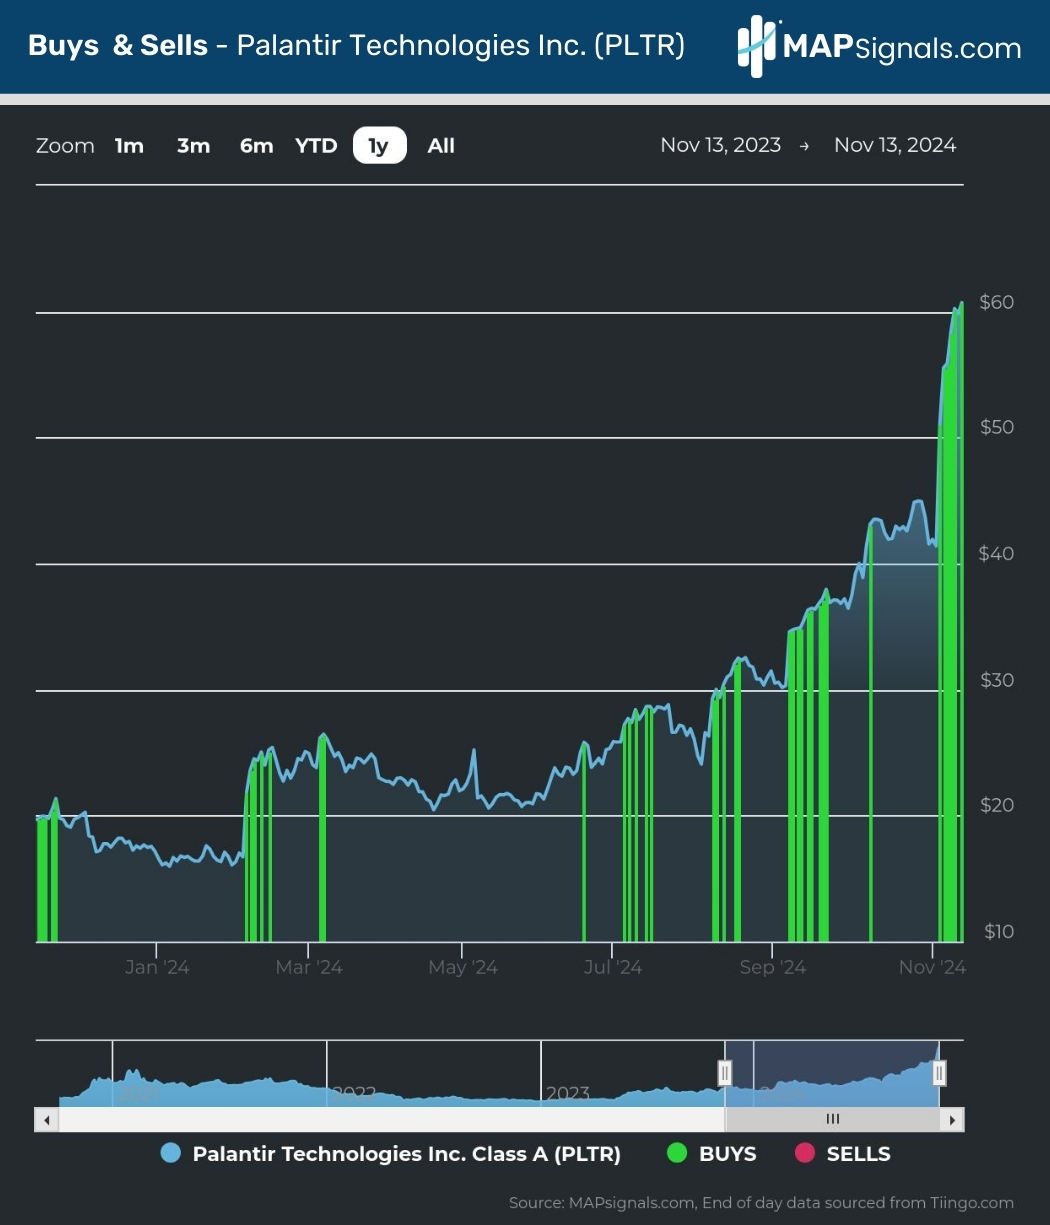Click the $10 axis label
The width and height of the screenshot is (1050, 1225).
pos(999,932)
